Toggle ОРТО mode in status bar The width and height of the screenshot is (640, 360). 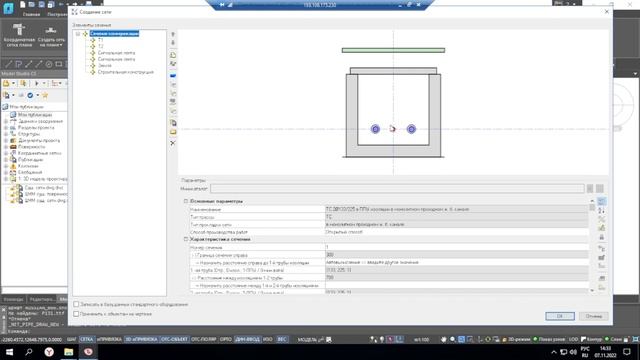[226, 339]
